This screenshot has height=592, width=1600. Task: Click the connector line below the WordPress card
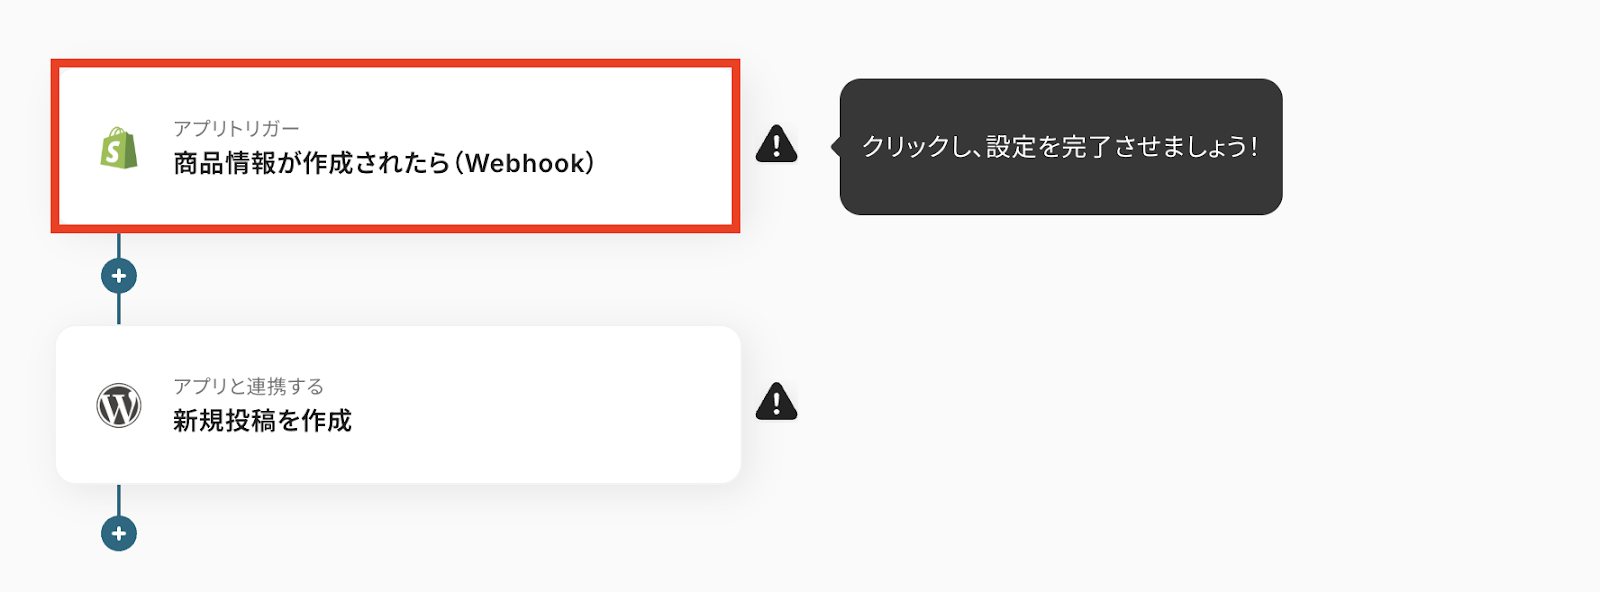coord(119,499)
